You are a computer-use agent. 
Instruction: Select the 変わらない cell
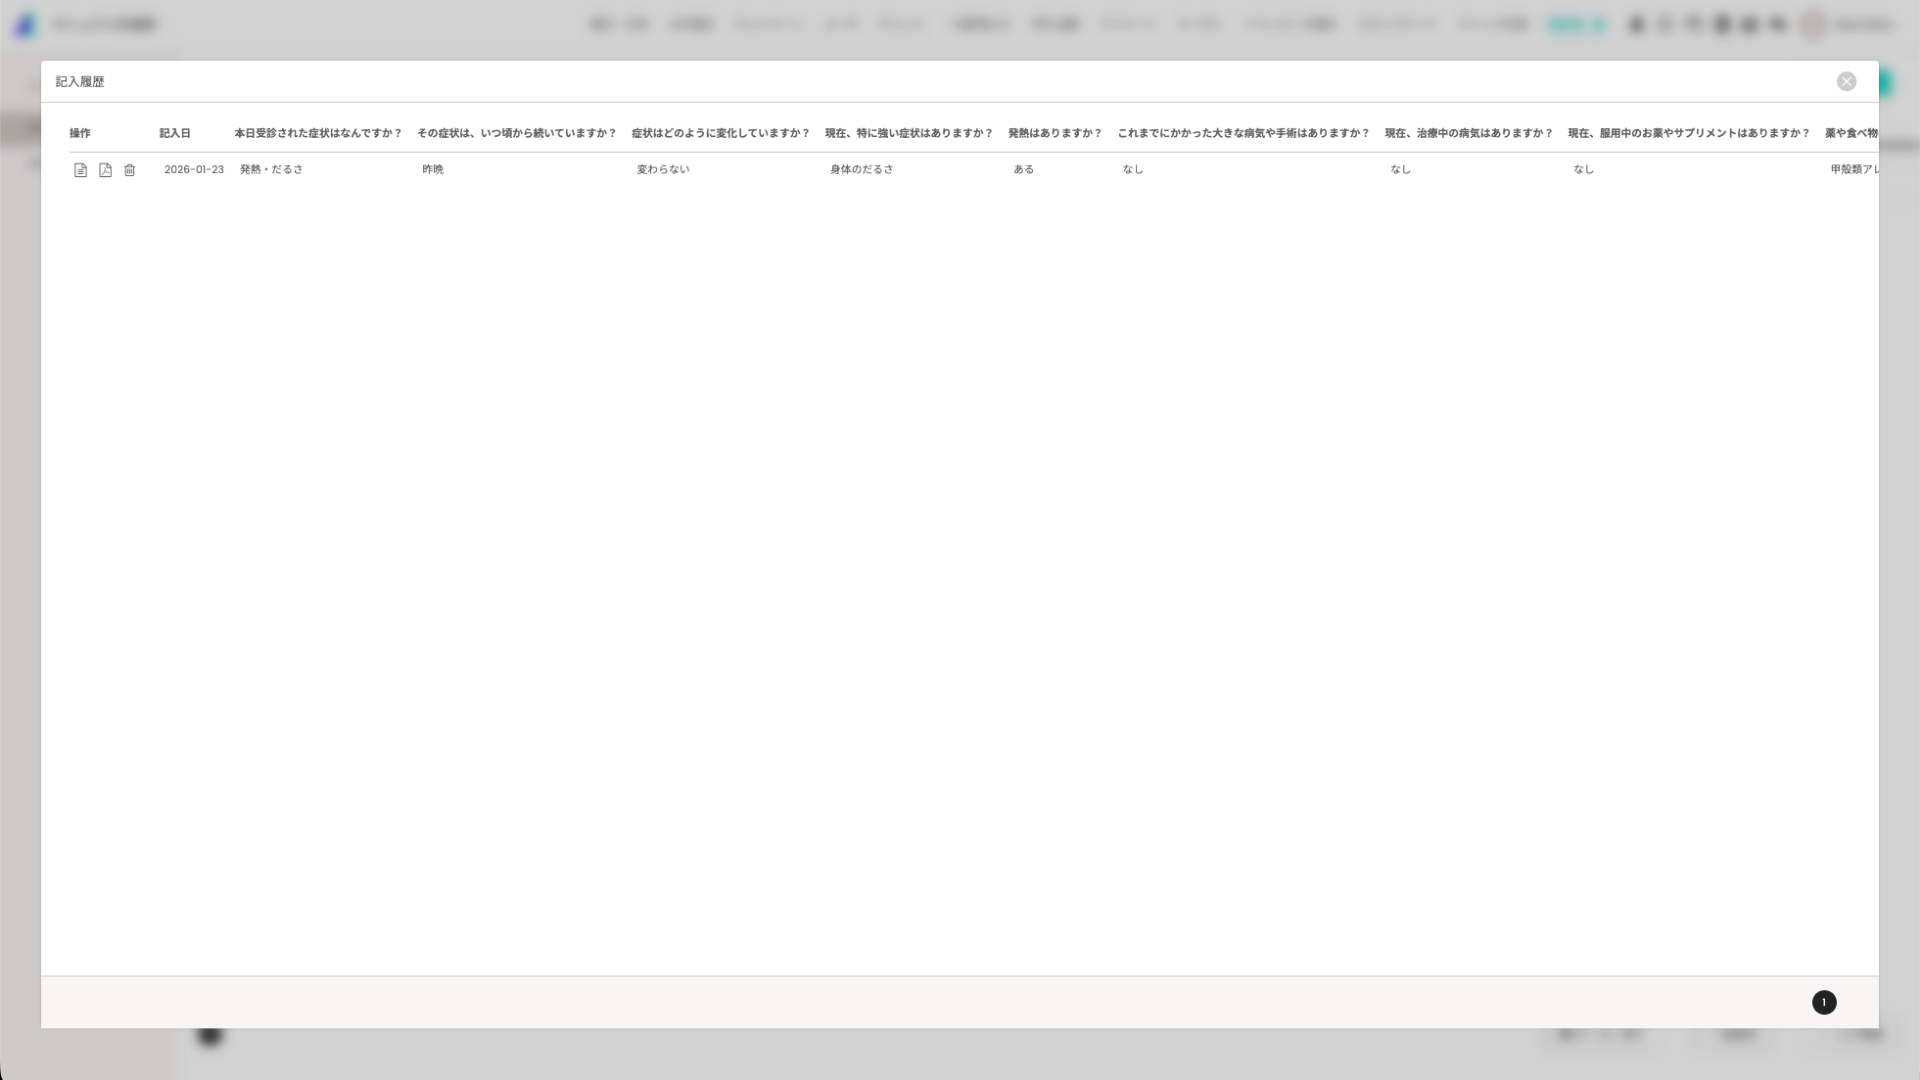point(662,170)
